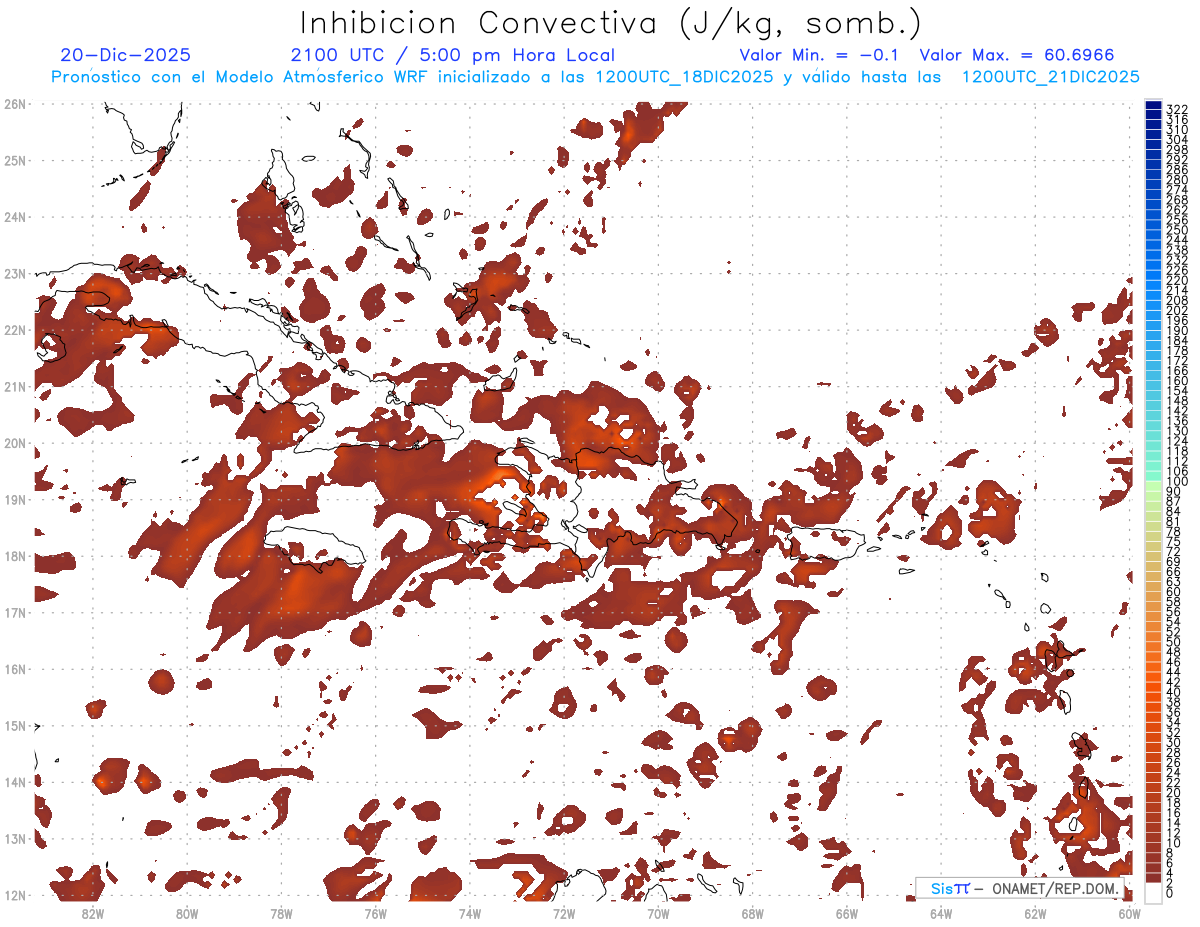1200x927 pixels.
Task: Click the validity stamp '1200UTC_21DIC2025'
Action: 1050,77
